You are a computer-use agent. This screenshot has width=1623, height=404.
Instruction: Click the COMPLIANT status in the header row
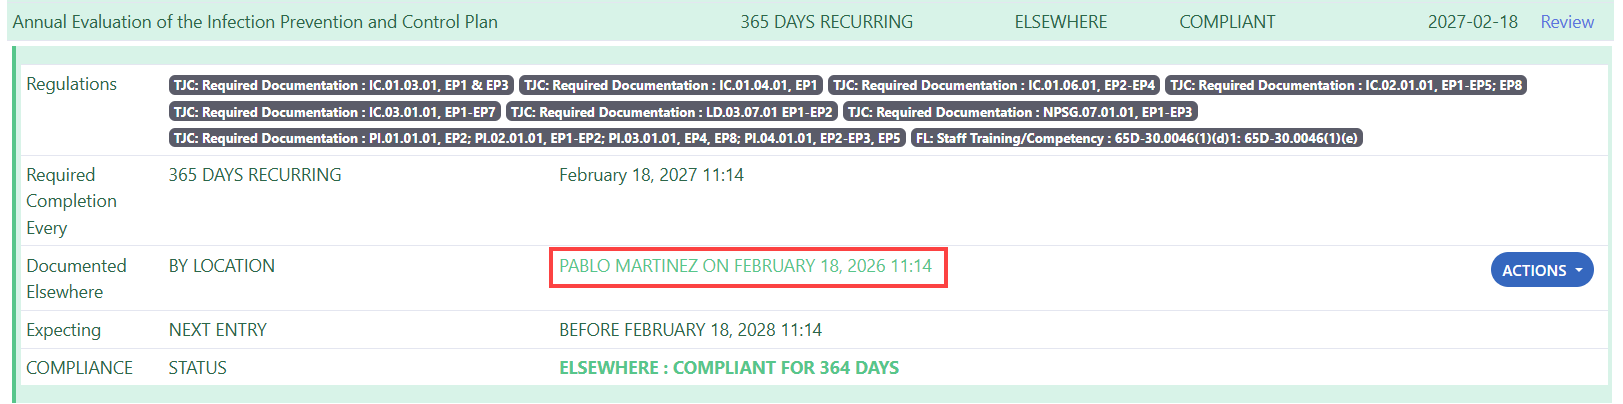(x=1227, y=22)
